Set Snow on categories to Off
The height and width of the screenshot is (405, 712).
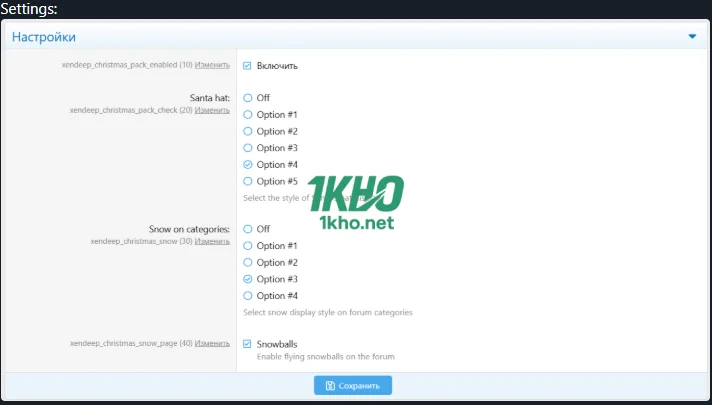(248, 229)
